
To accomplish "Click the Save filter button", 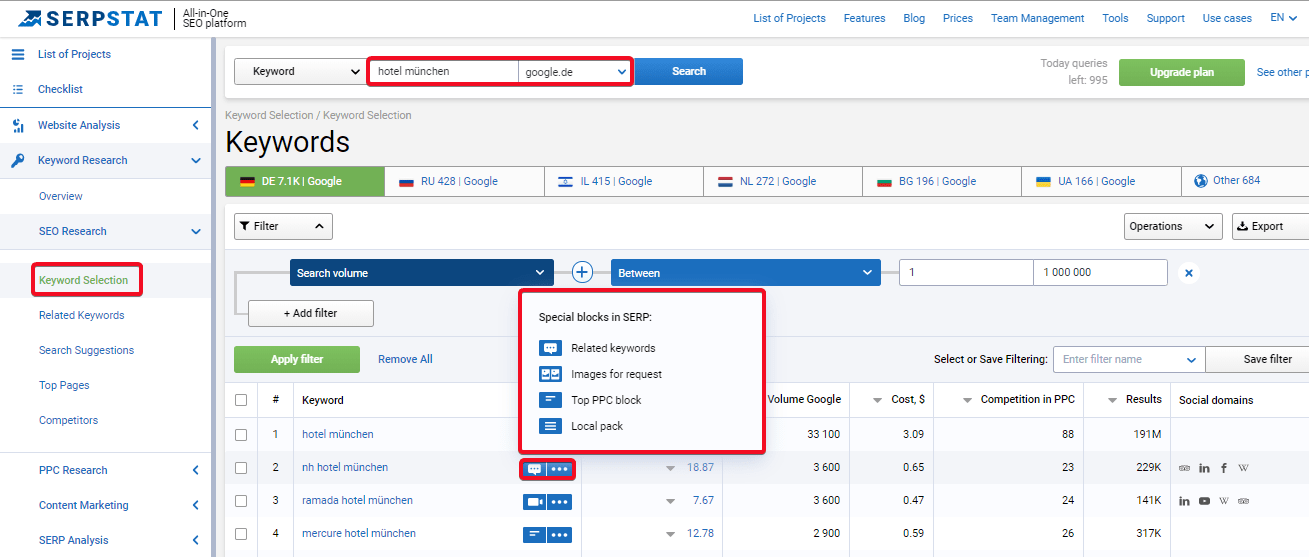I will (x=1258, y=359).
